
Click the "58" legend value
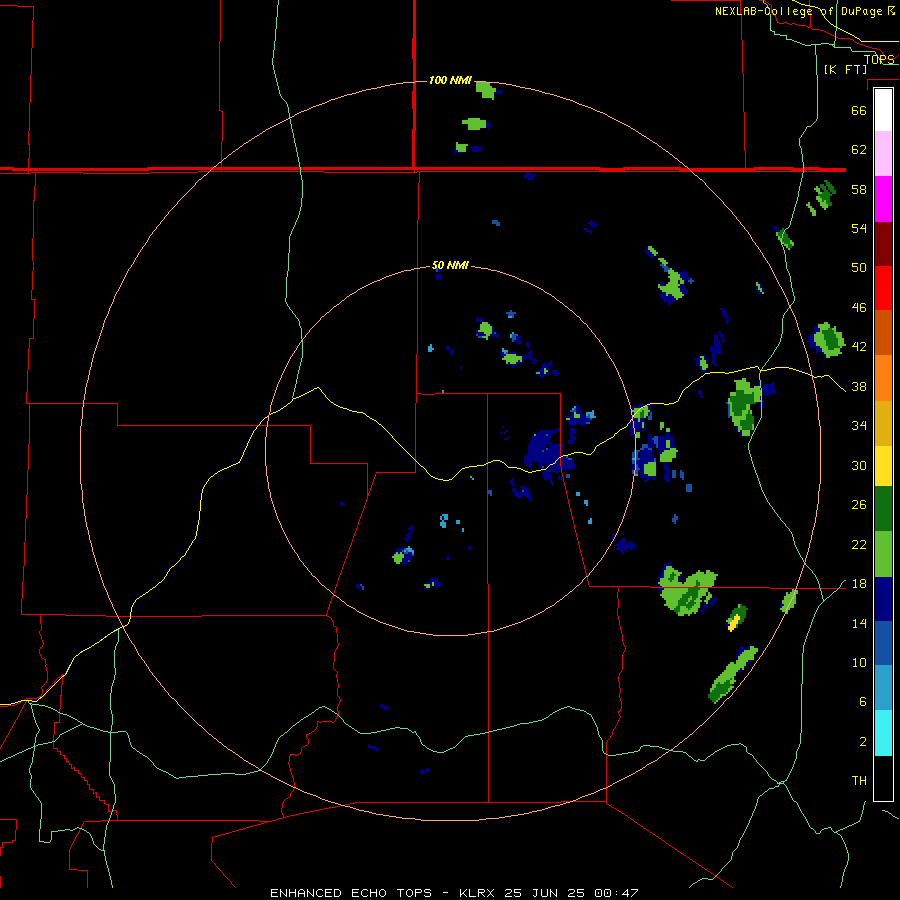click(x=859, y=189)
